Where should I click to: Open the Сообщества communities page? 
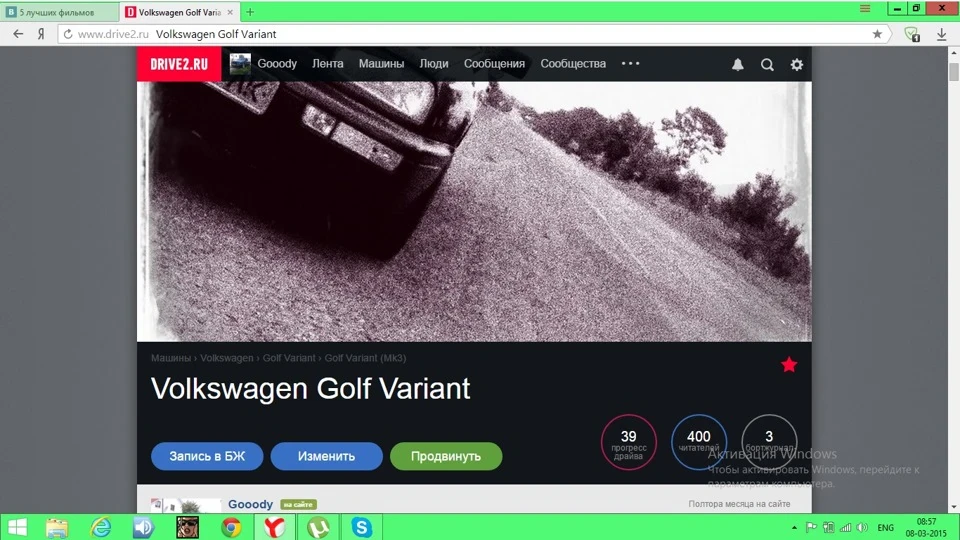click(573, 64)
